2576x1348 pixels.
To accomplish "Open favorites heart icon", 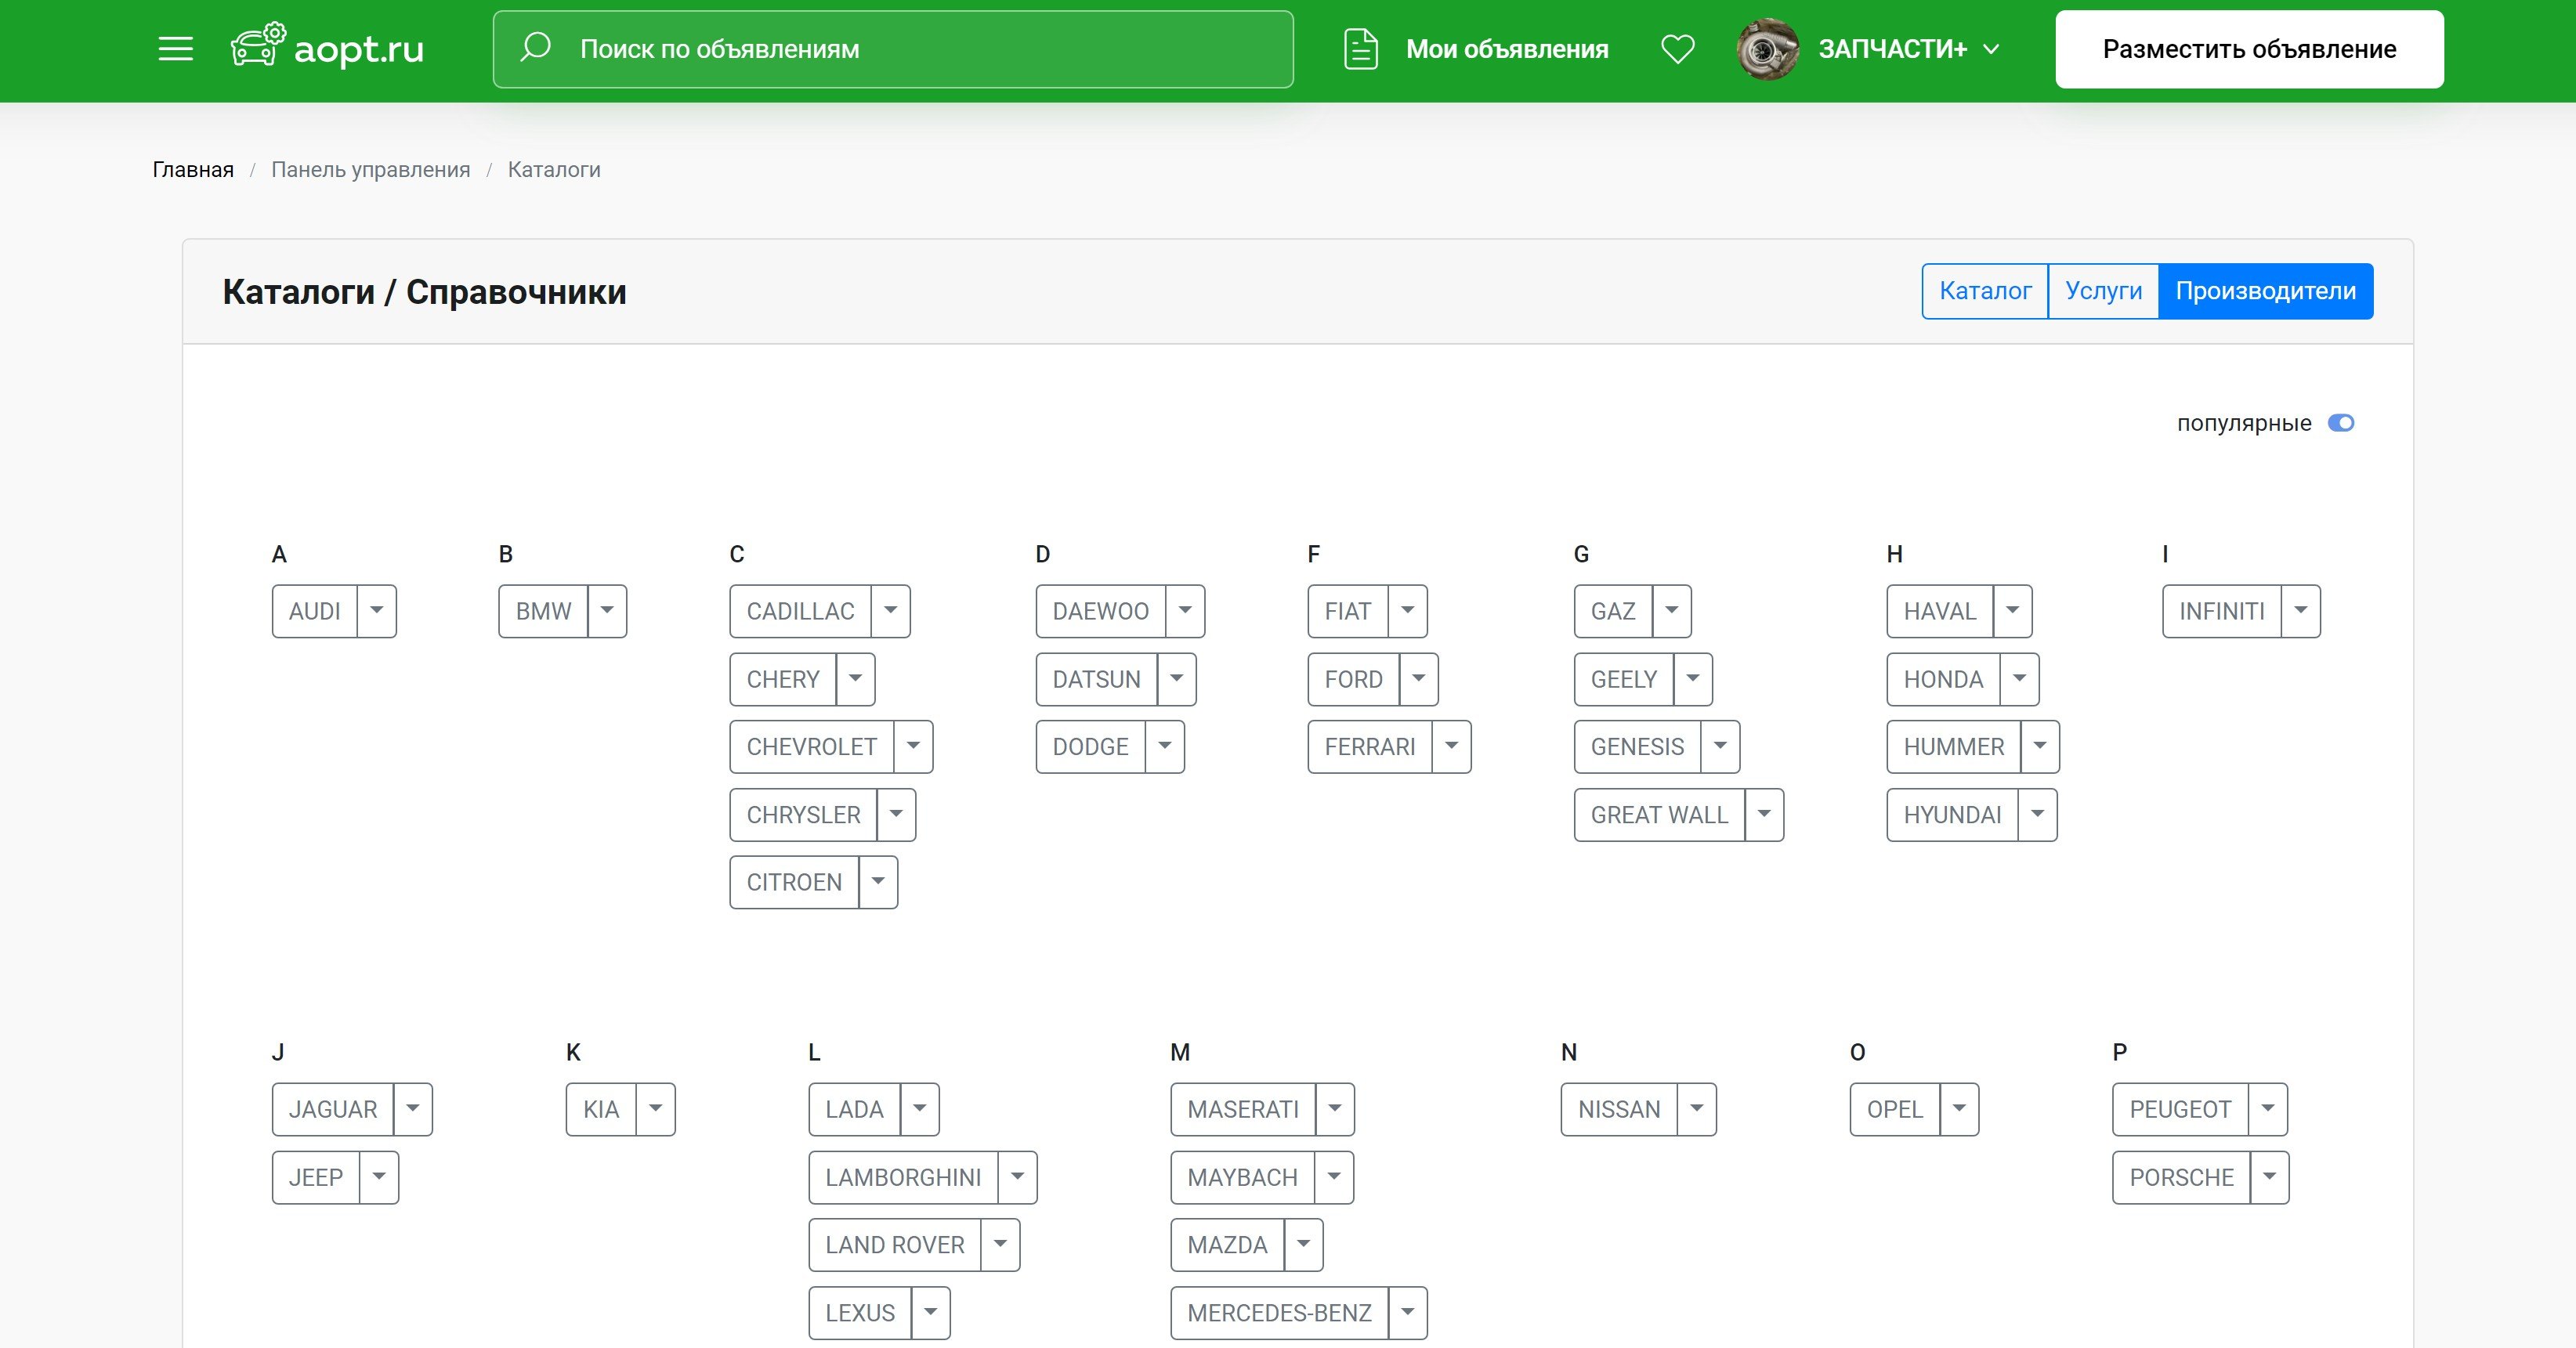I will [1677, 49].
